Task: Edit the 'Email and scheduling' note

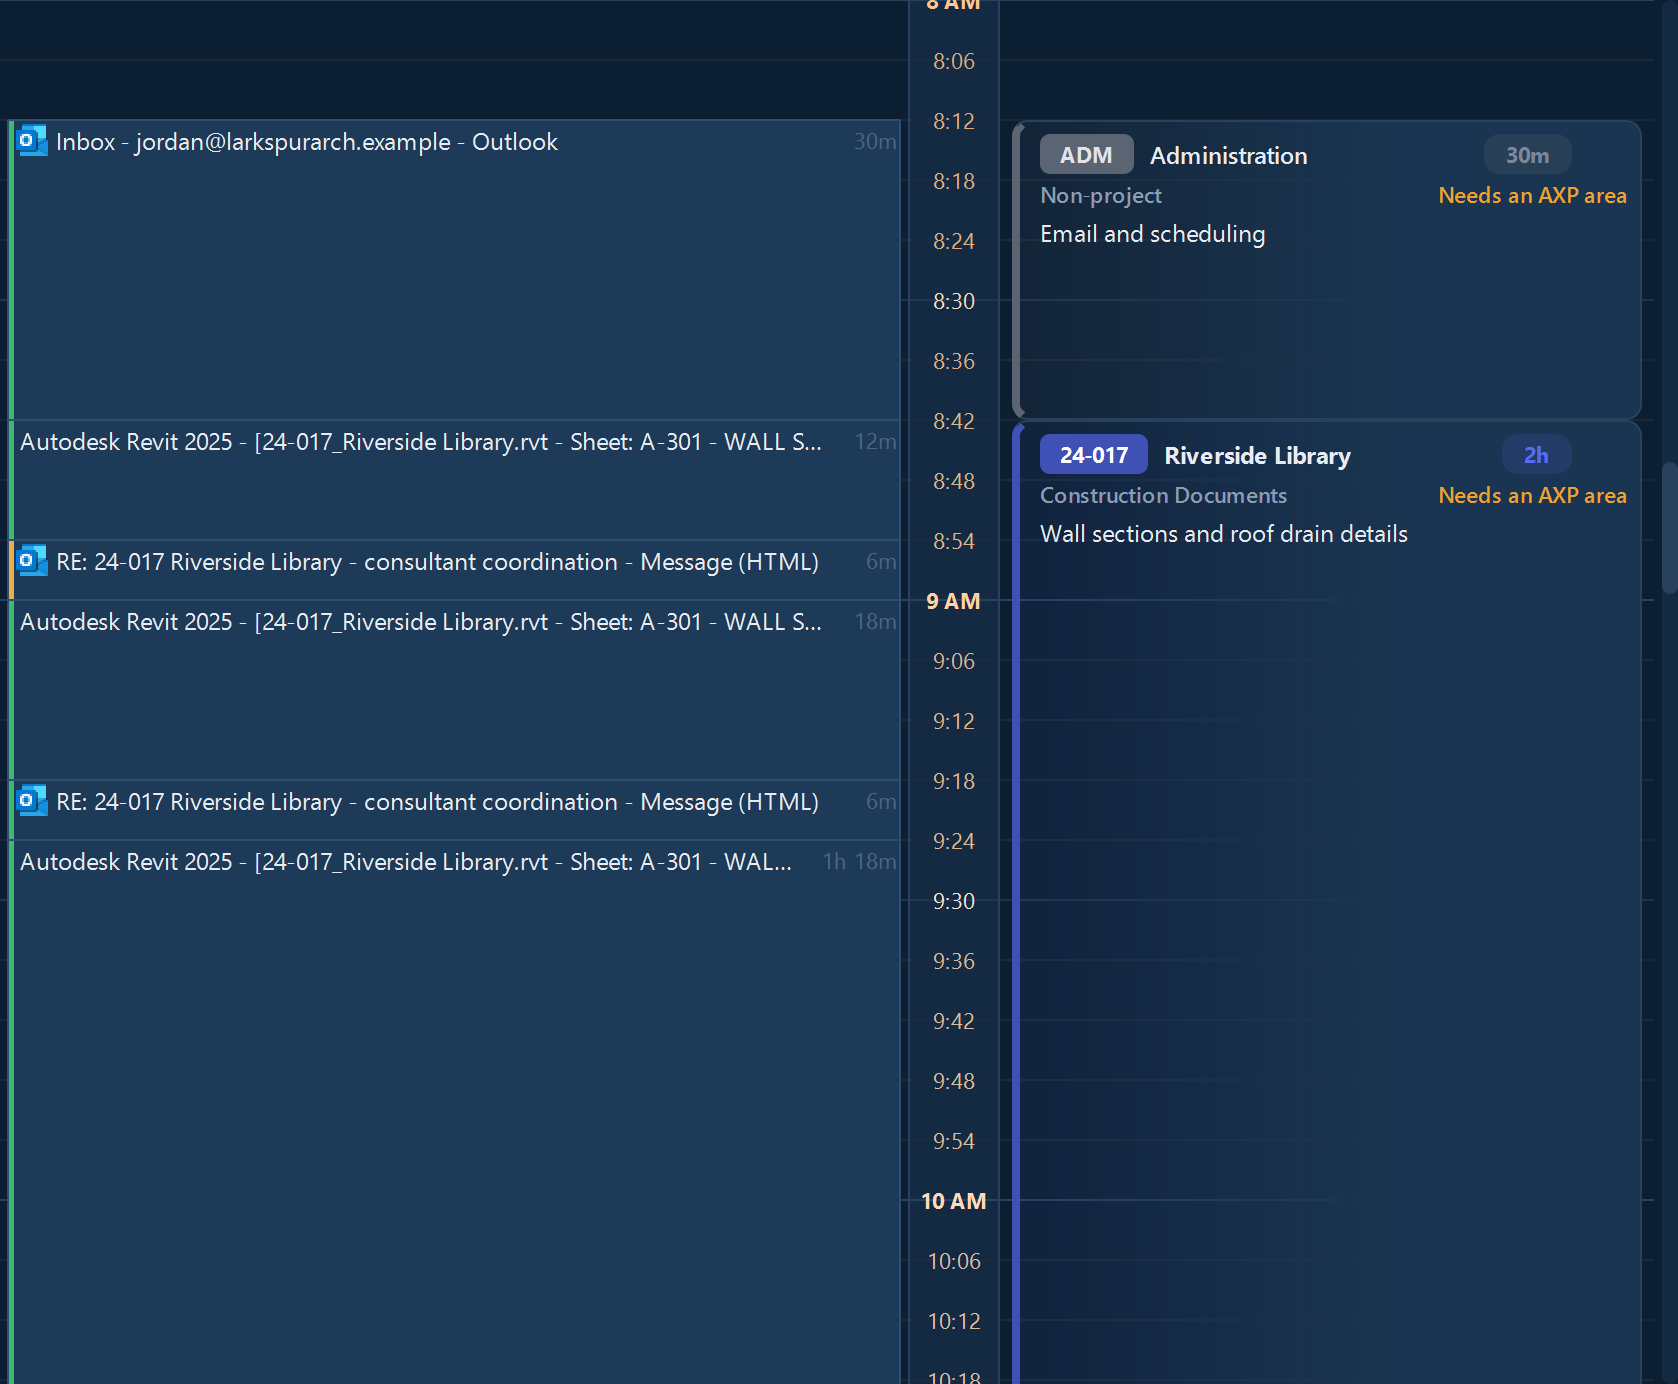Action: [x=1152, y=234]
